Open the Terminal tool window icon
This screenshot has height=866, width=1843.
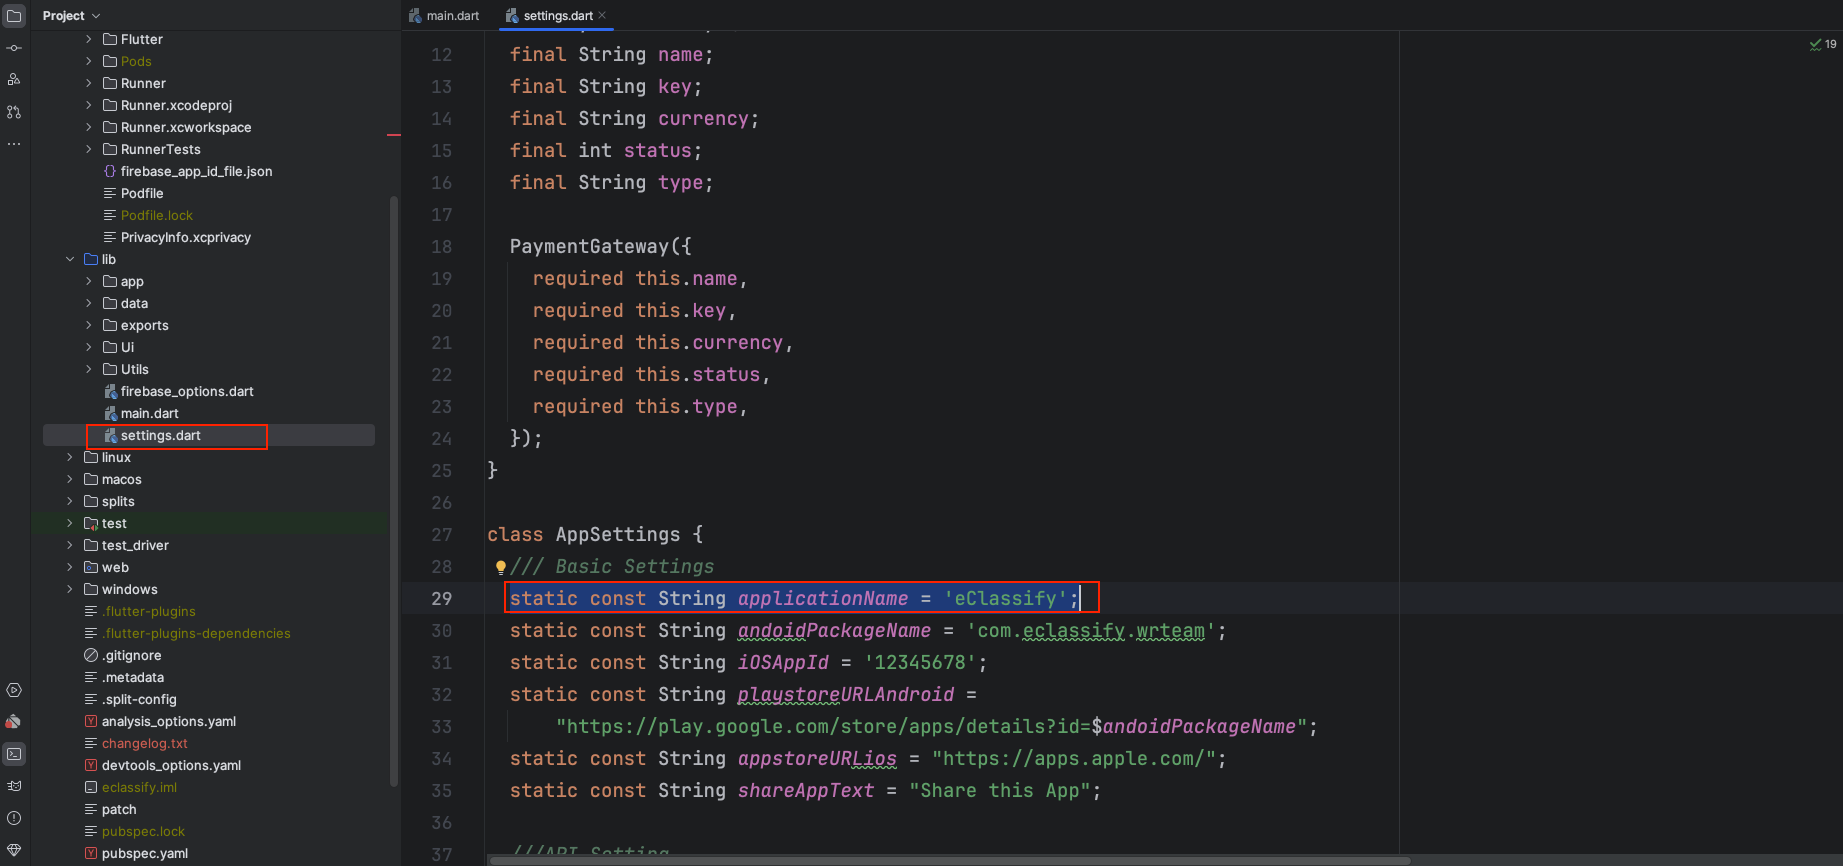pyautogui.click(x=14, y=754)
